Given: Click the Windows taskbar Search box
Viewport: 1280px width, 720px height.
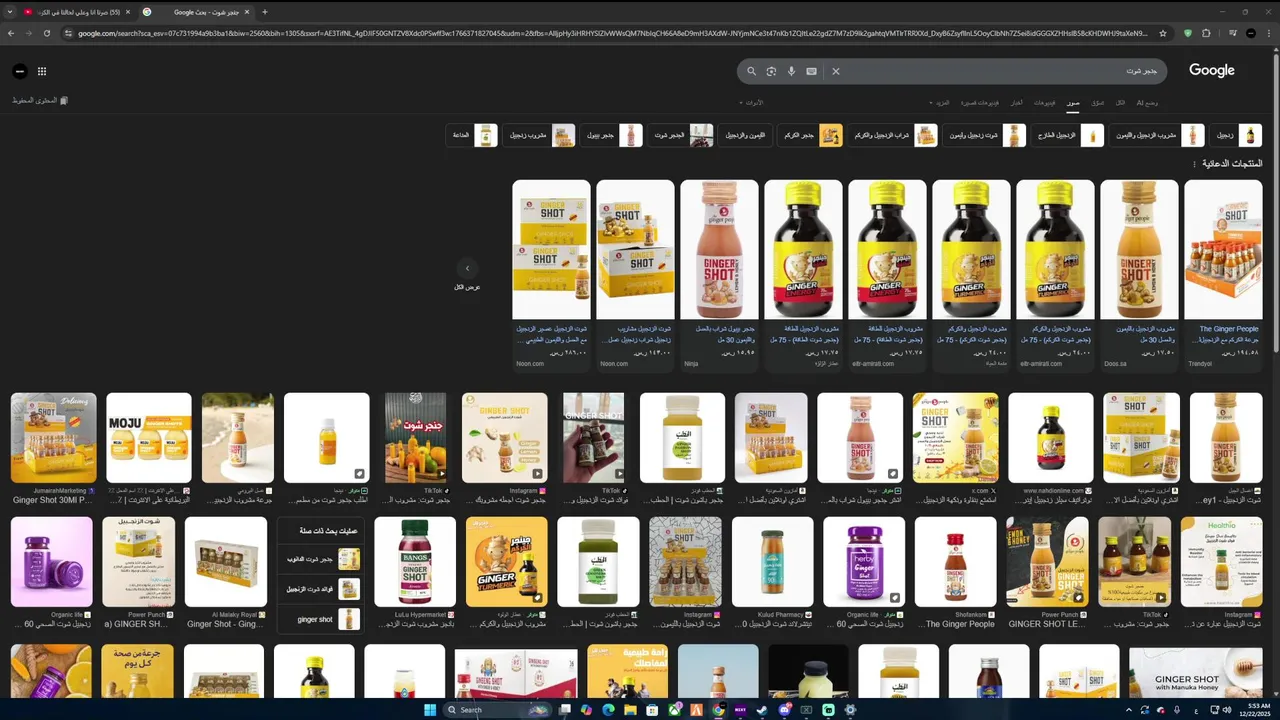Looking at the screenshot, I should [498, 710].
